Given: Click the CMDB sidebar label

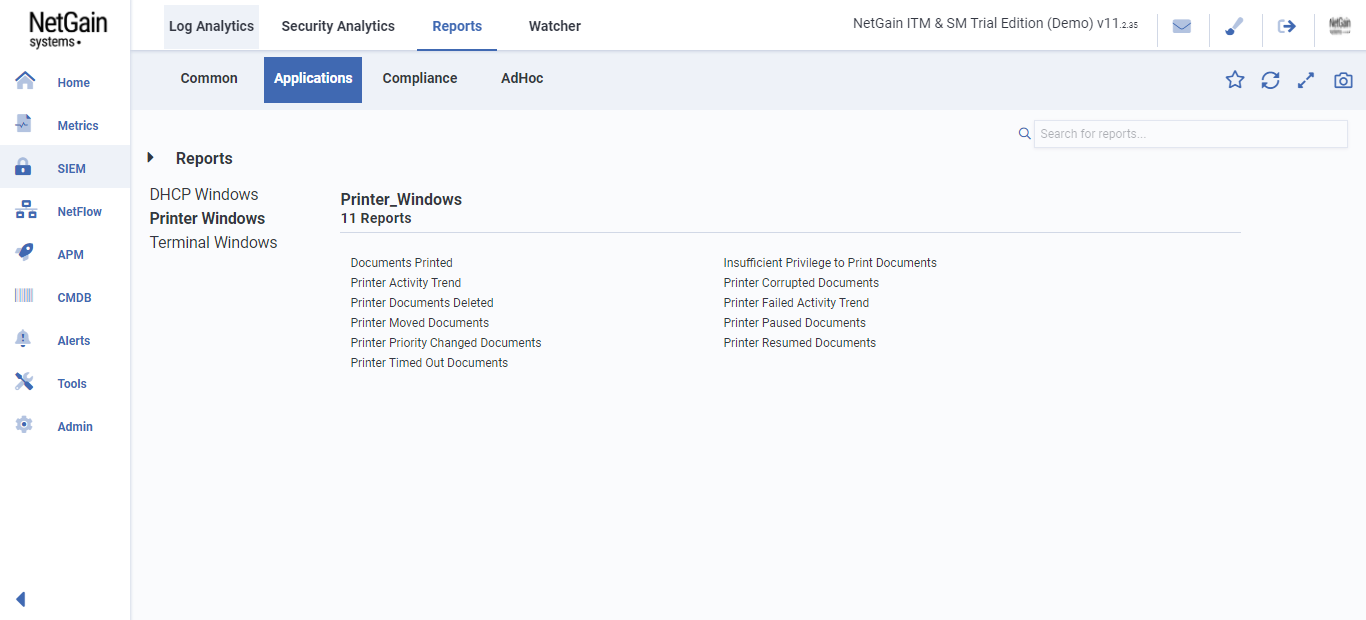Looking at the screenshot, I should [x=74, y=298].
